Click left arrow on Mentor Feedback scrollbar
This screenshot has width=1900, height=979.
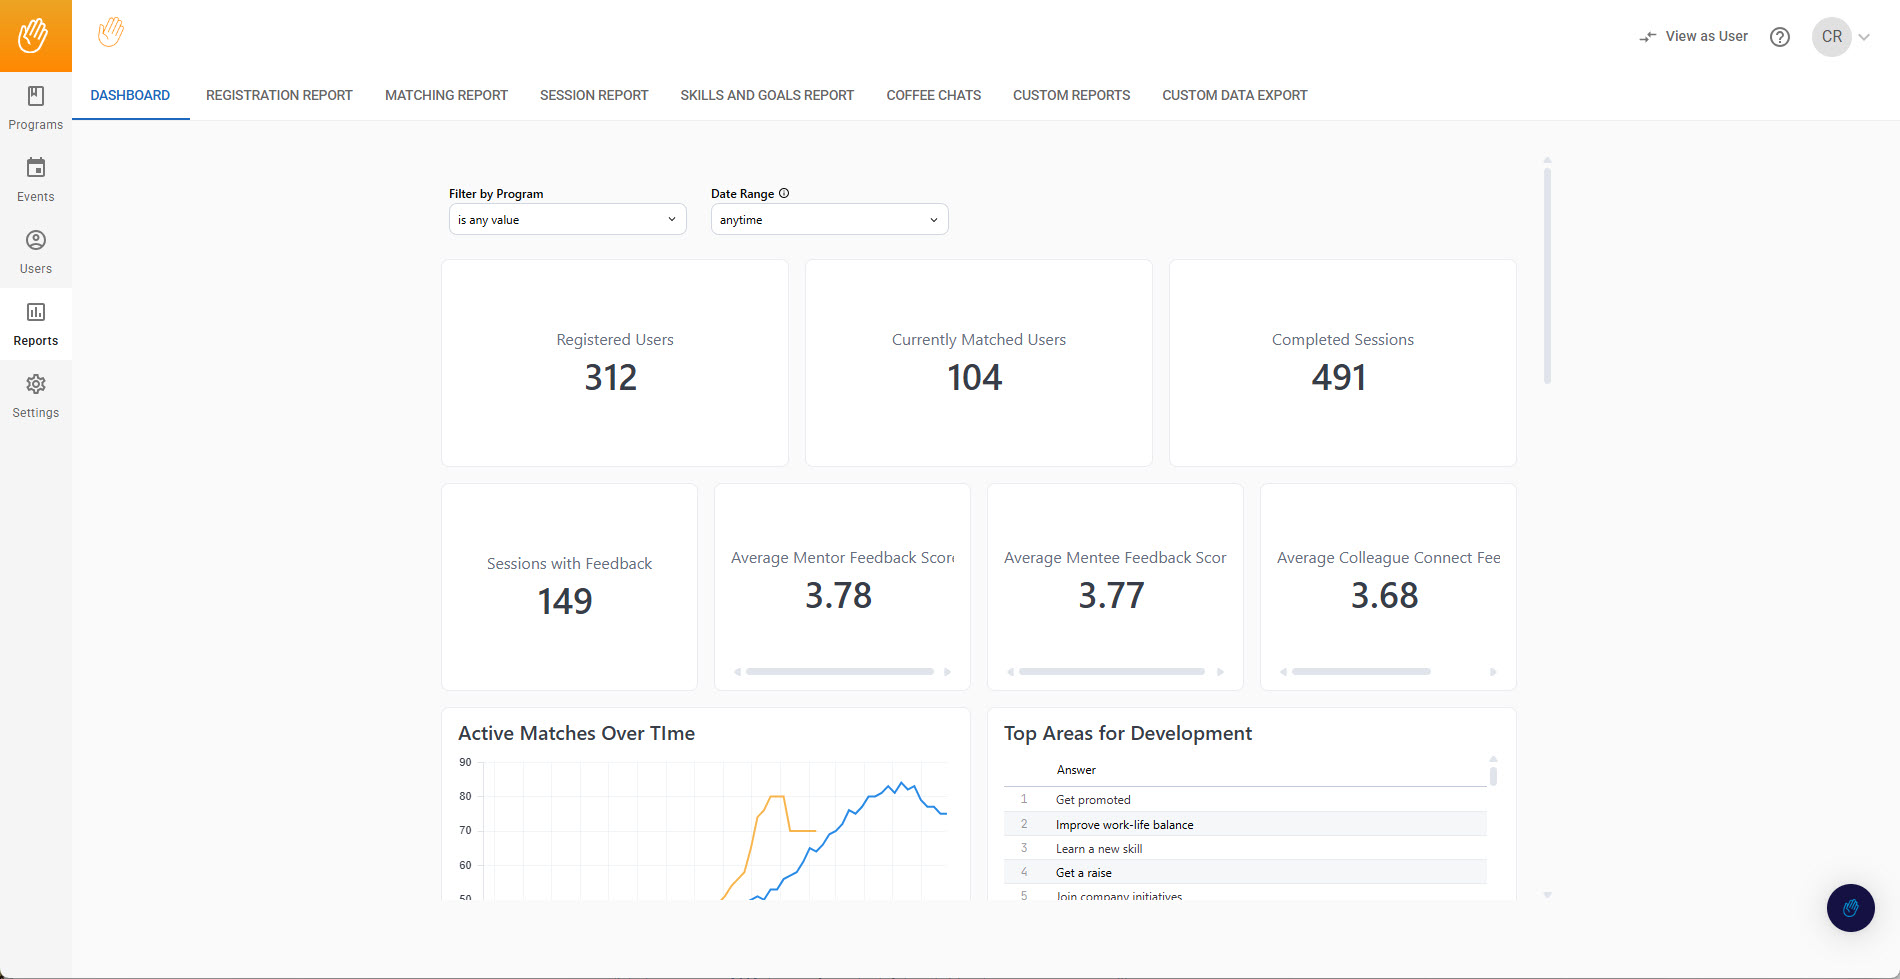coord(737,672)
